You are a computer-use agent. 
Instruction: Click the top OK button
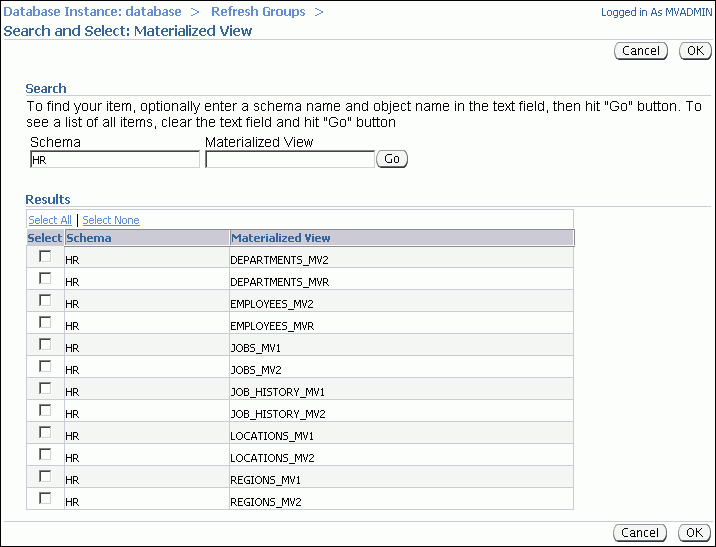point(695,51)
